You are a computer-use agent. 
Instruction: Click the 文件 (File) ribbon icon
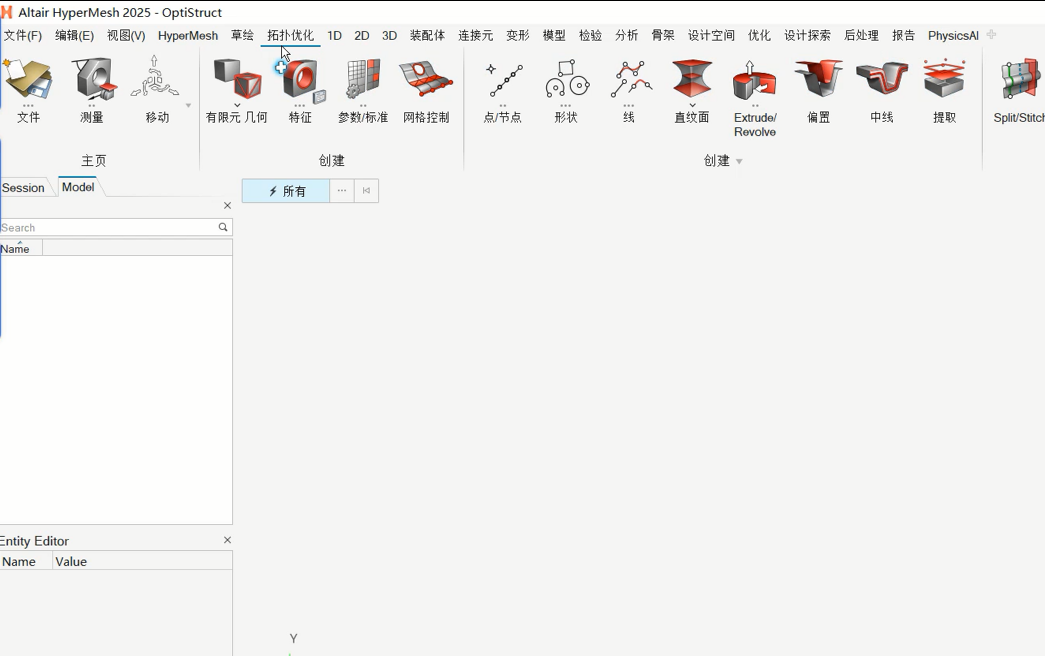[28, 82]
